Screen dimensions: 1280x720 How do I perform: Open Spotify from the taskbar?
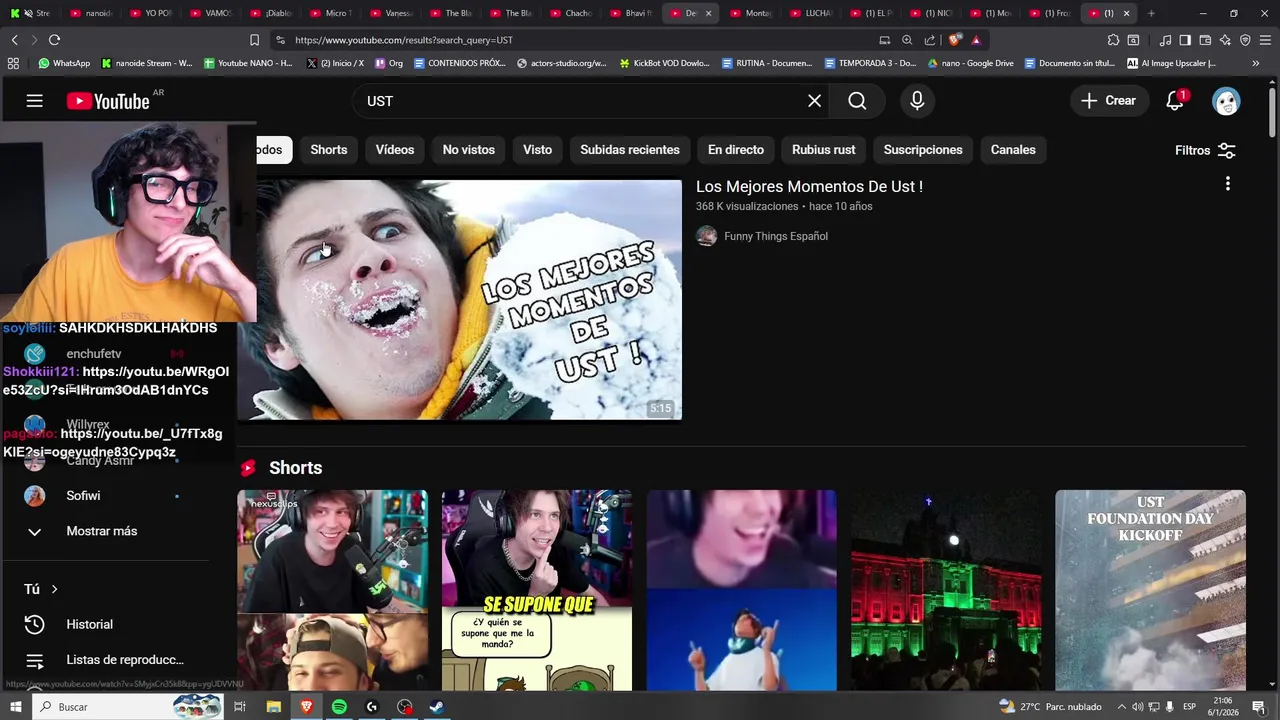[339, 707]
